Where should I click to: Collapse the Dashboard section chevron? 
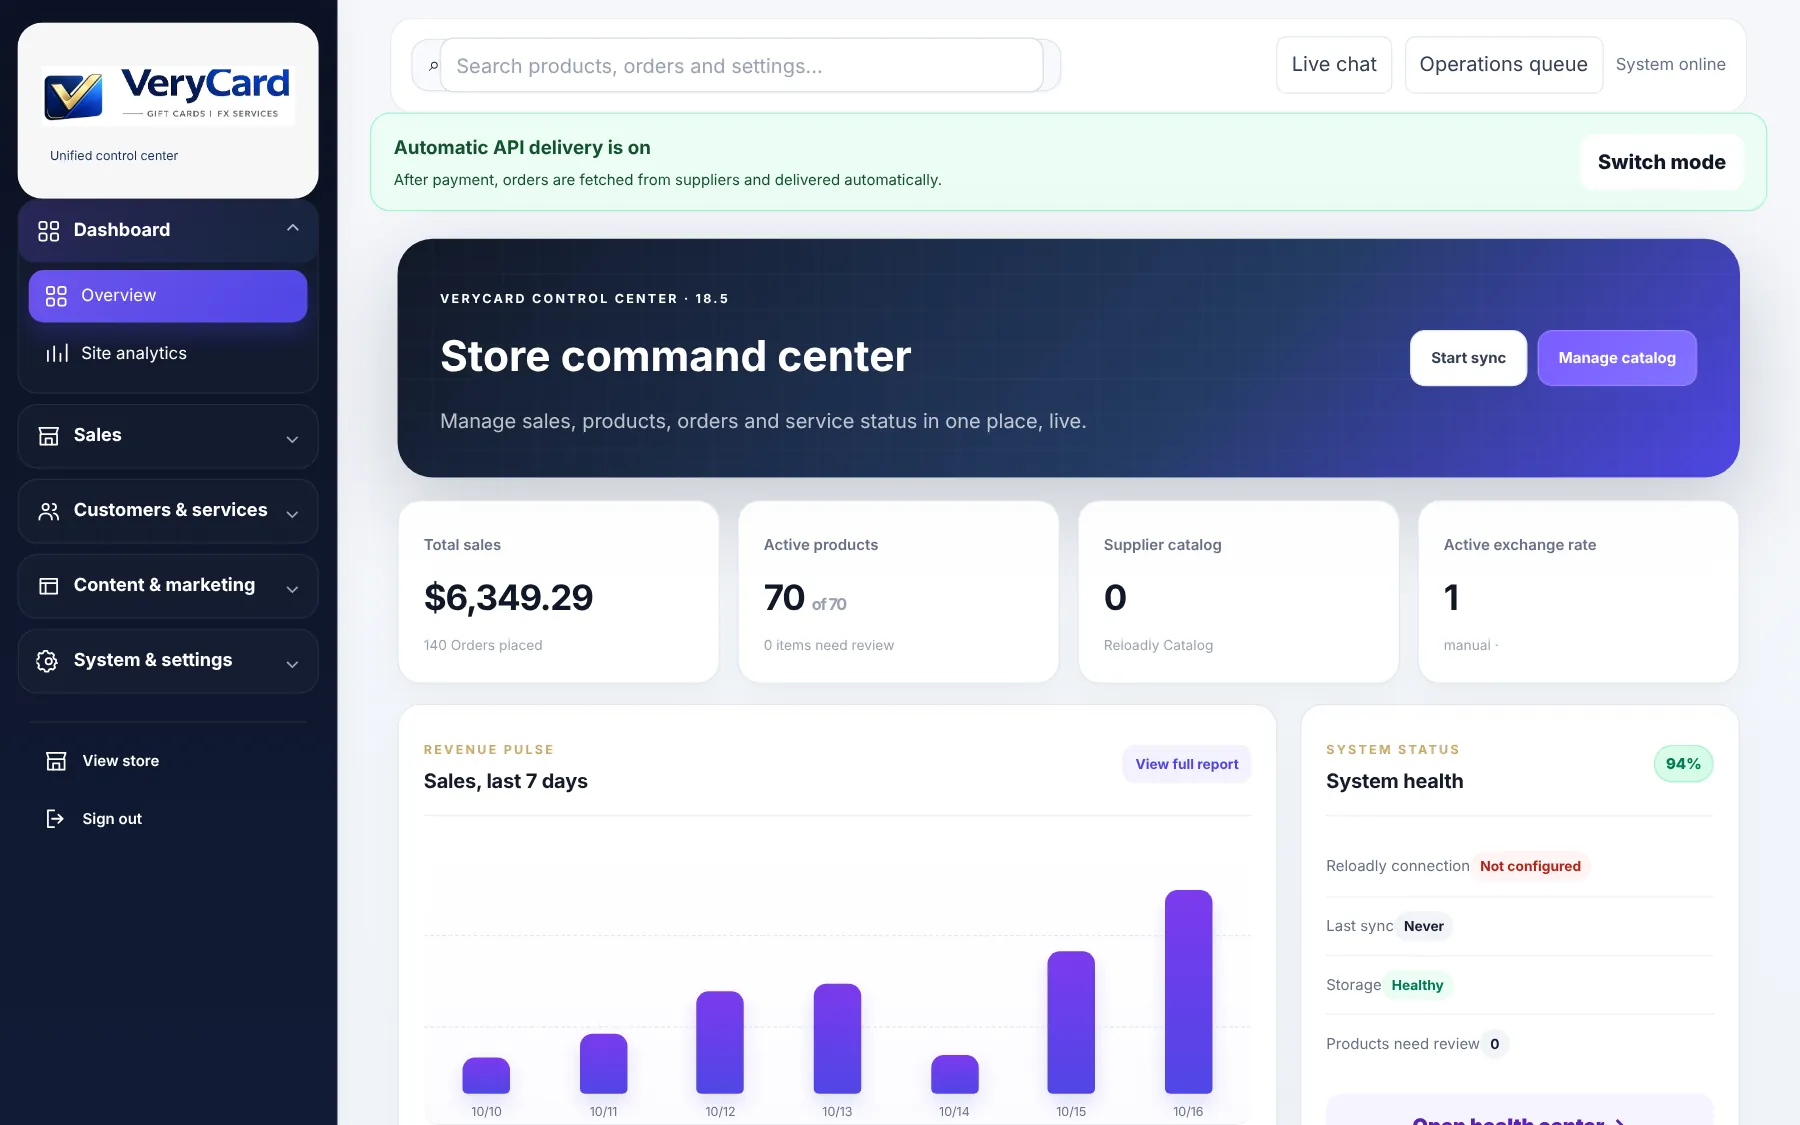click(x=293, y=229)
